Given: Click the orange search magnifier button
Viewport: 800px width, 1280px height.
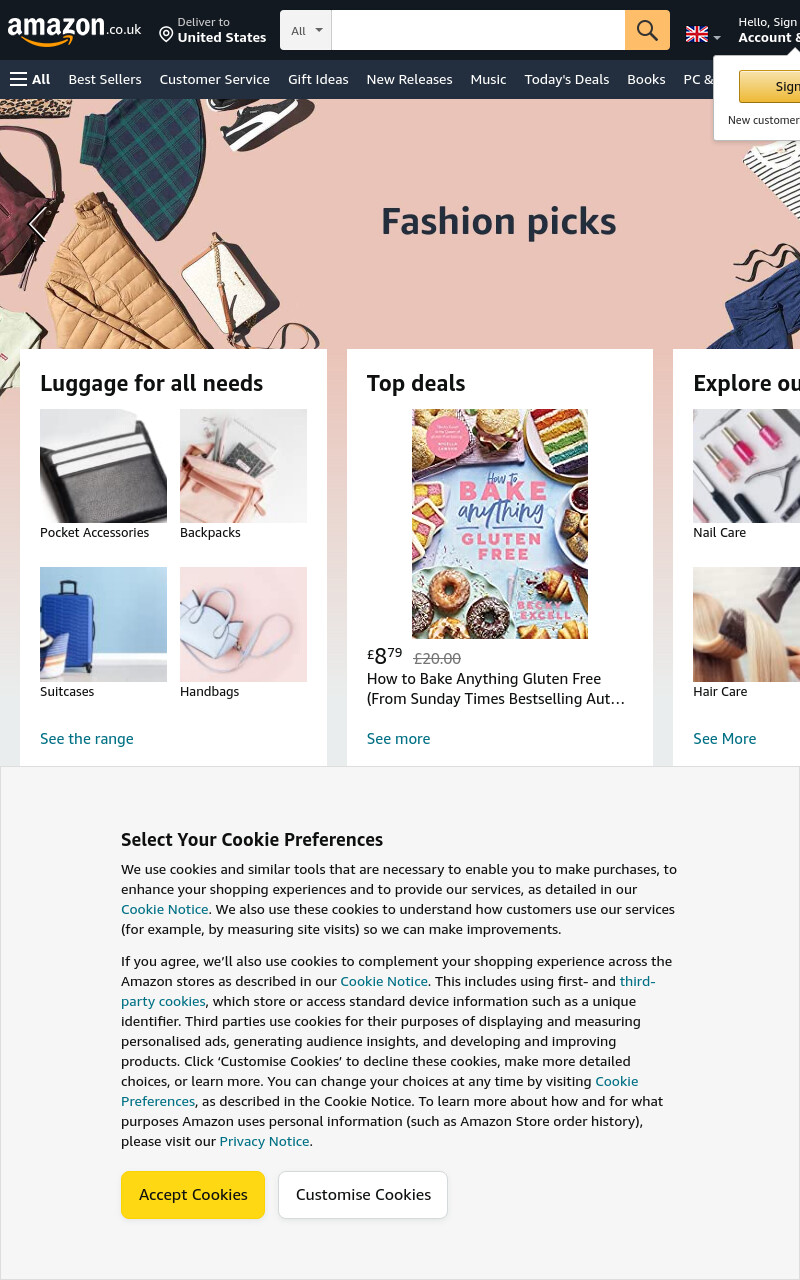Looking at the screenshot, I should (x=647, y=30).
